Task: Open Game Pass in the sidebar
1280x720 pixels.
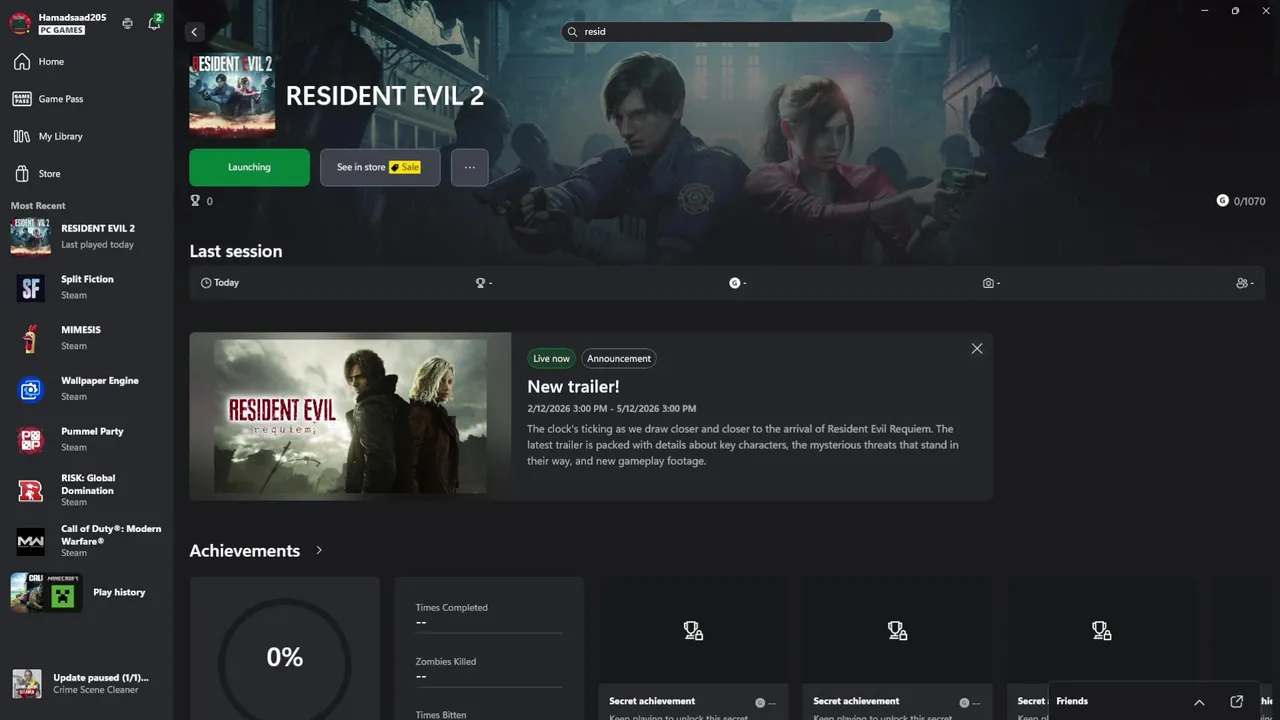Action: tap(86, 99)
